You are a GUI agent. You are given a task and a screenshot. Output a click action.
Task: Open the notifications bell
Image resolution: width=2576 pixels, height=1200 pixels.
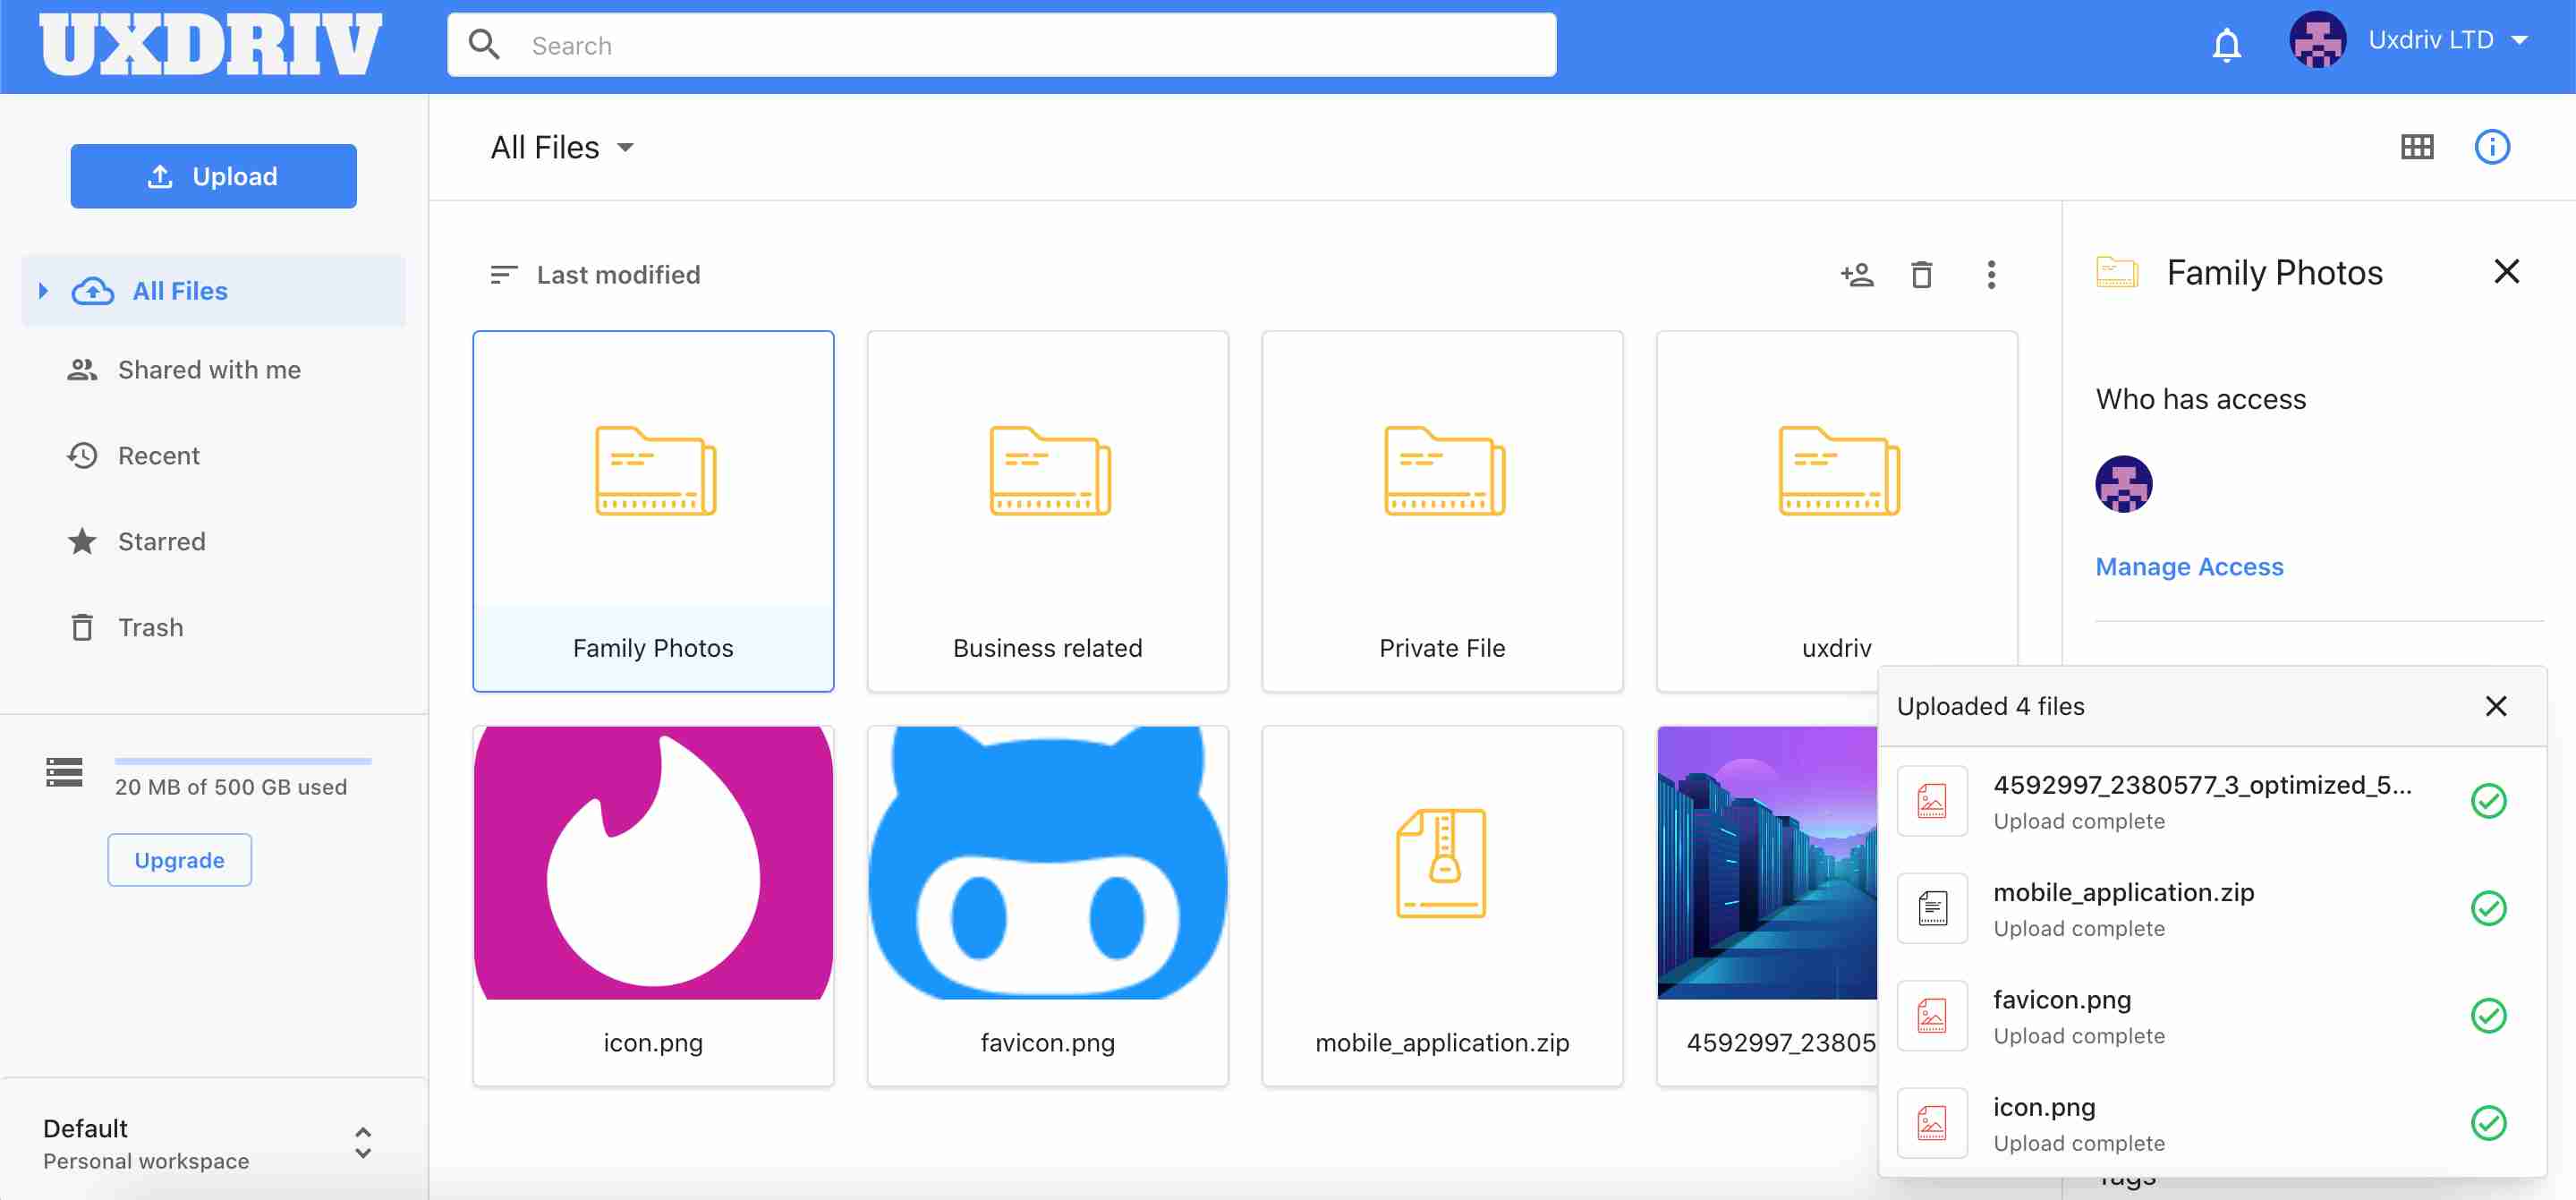click(2226, 45)
